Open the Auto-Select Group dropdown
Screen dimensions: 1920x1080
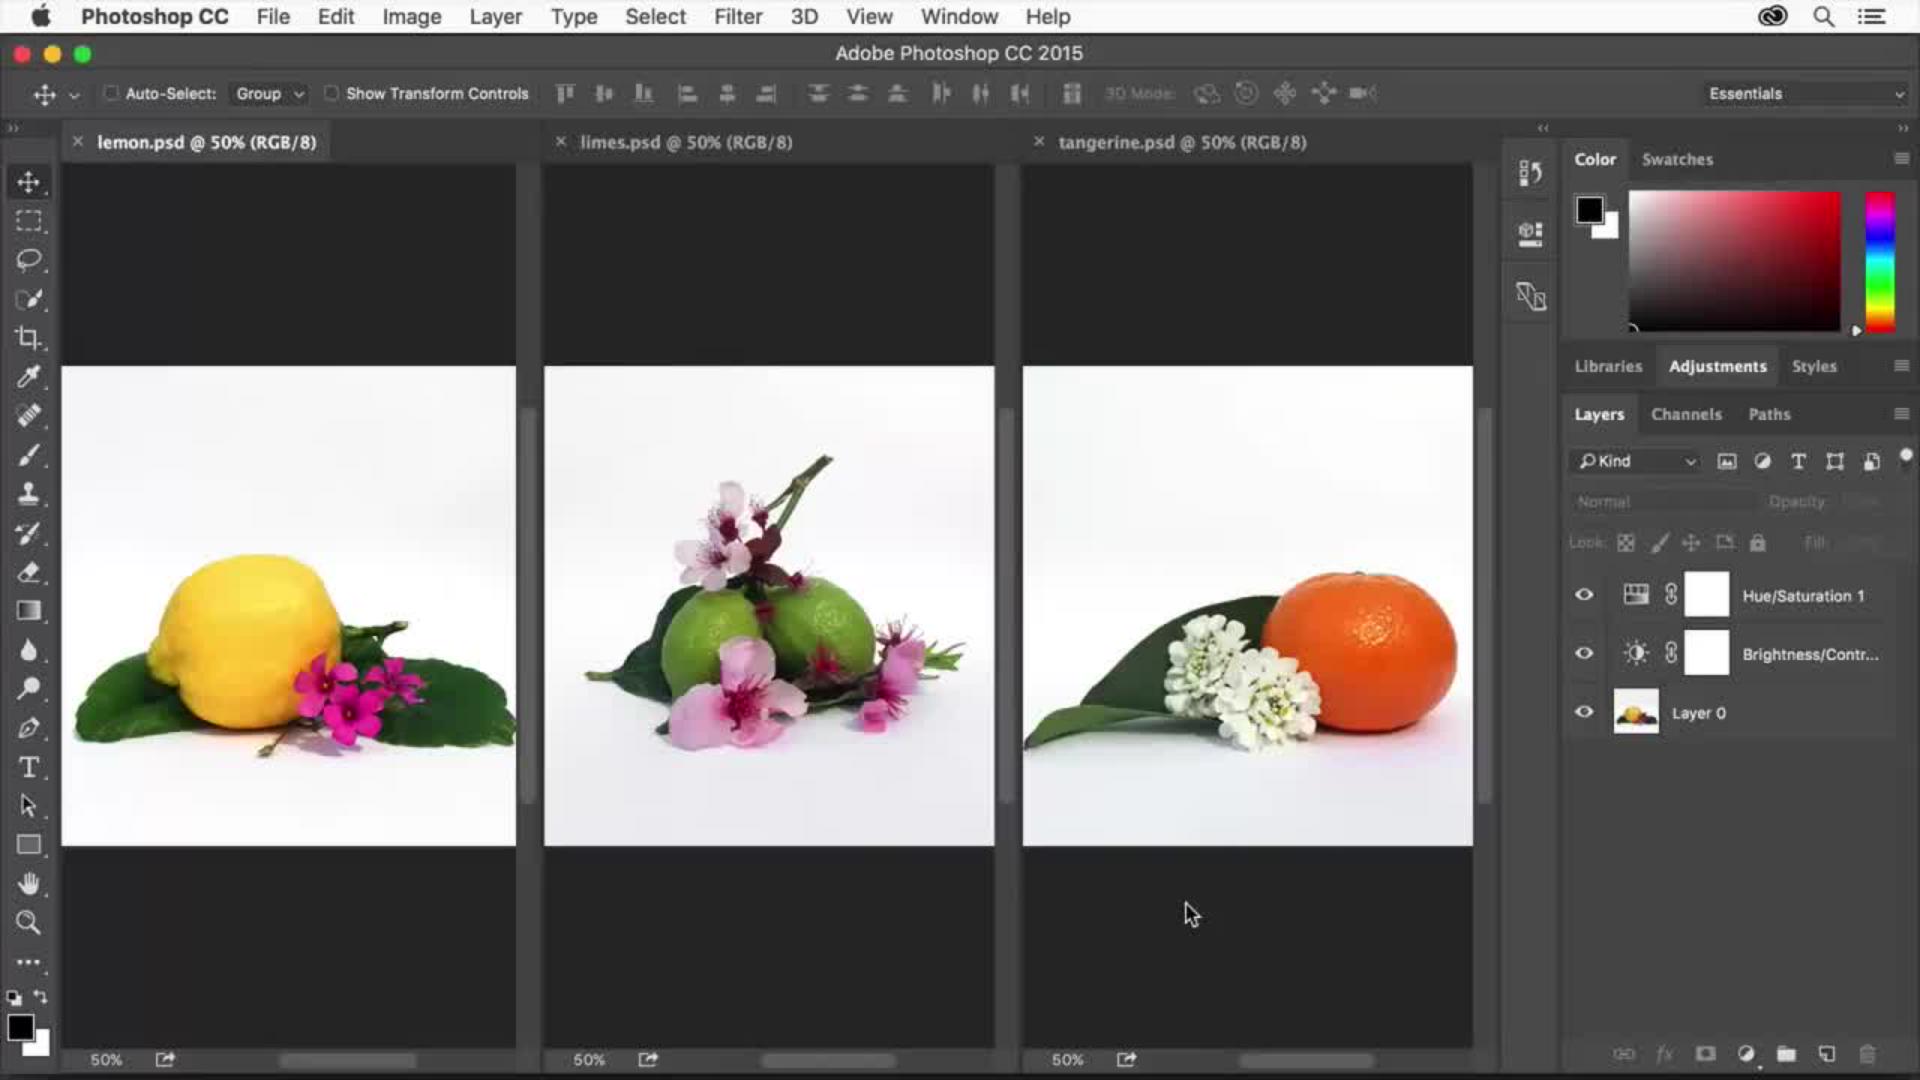click(269, 93)
